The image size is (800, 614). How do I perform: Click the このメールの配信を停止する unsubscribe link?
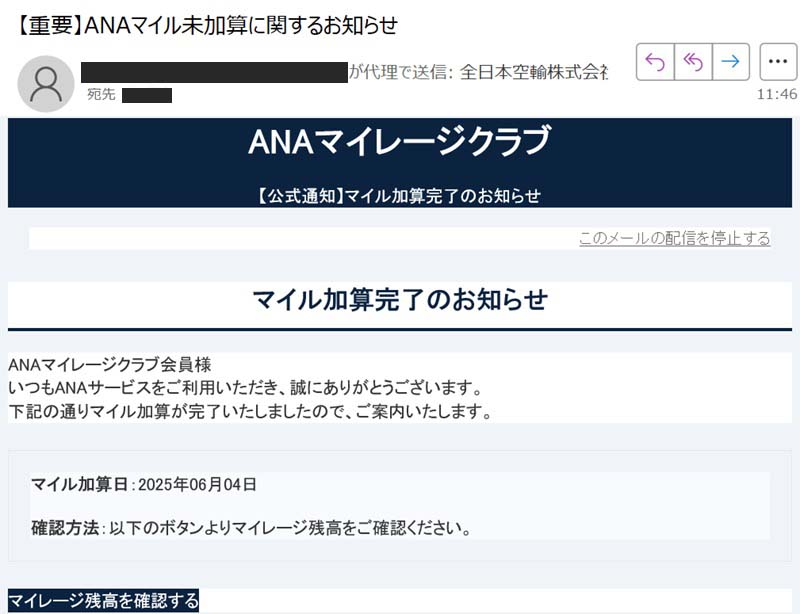point(674,238)
